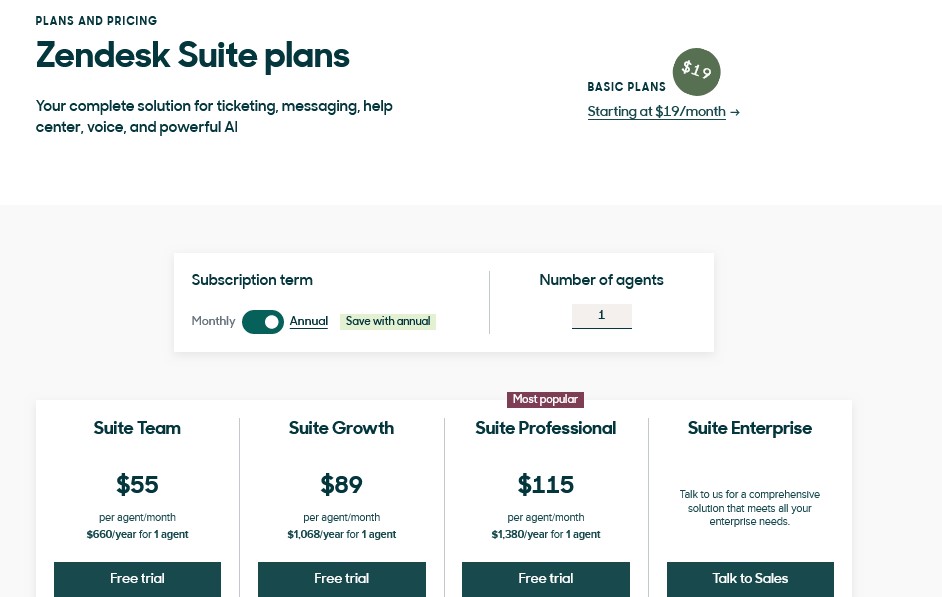The image size is (942, 597).
Task: Click the Most popular tag
Action: tap(545, 399)
